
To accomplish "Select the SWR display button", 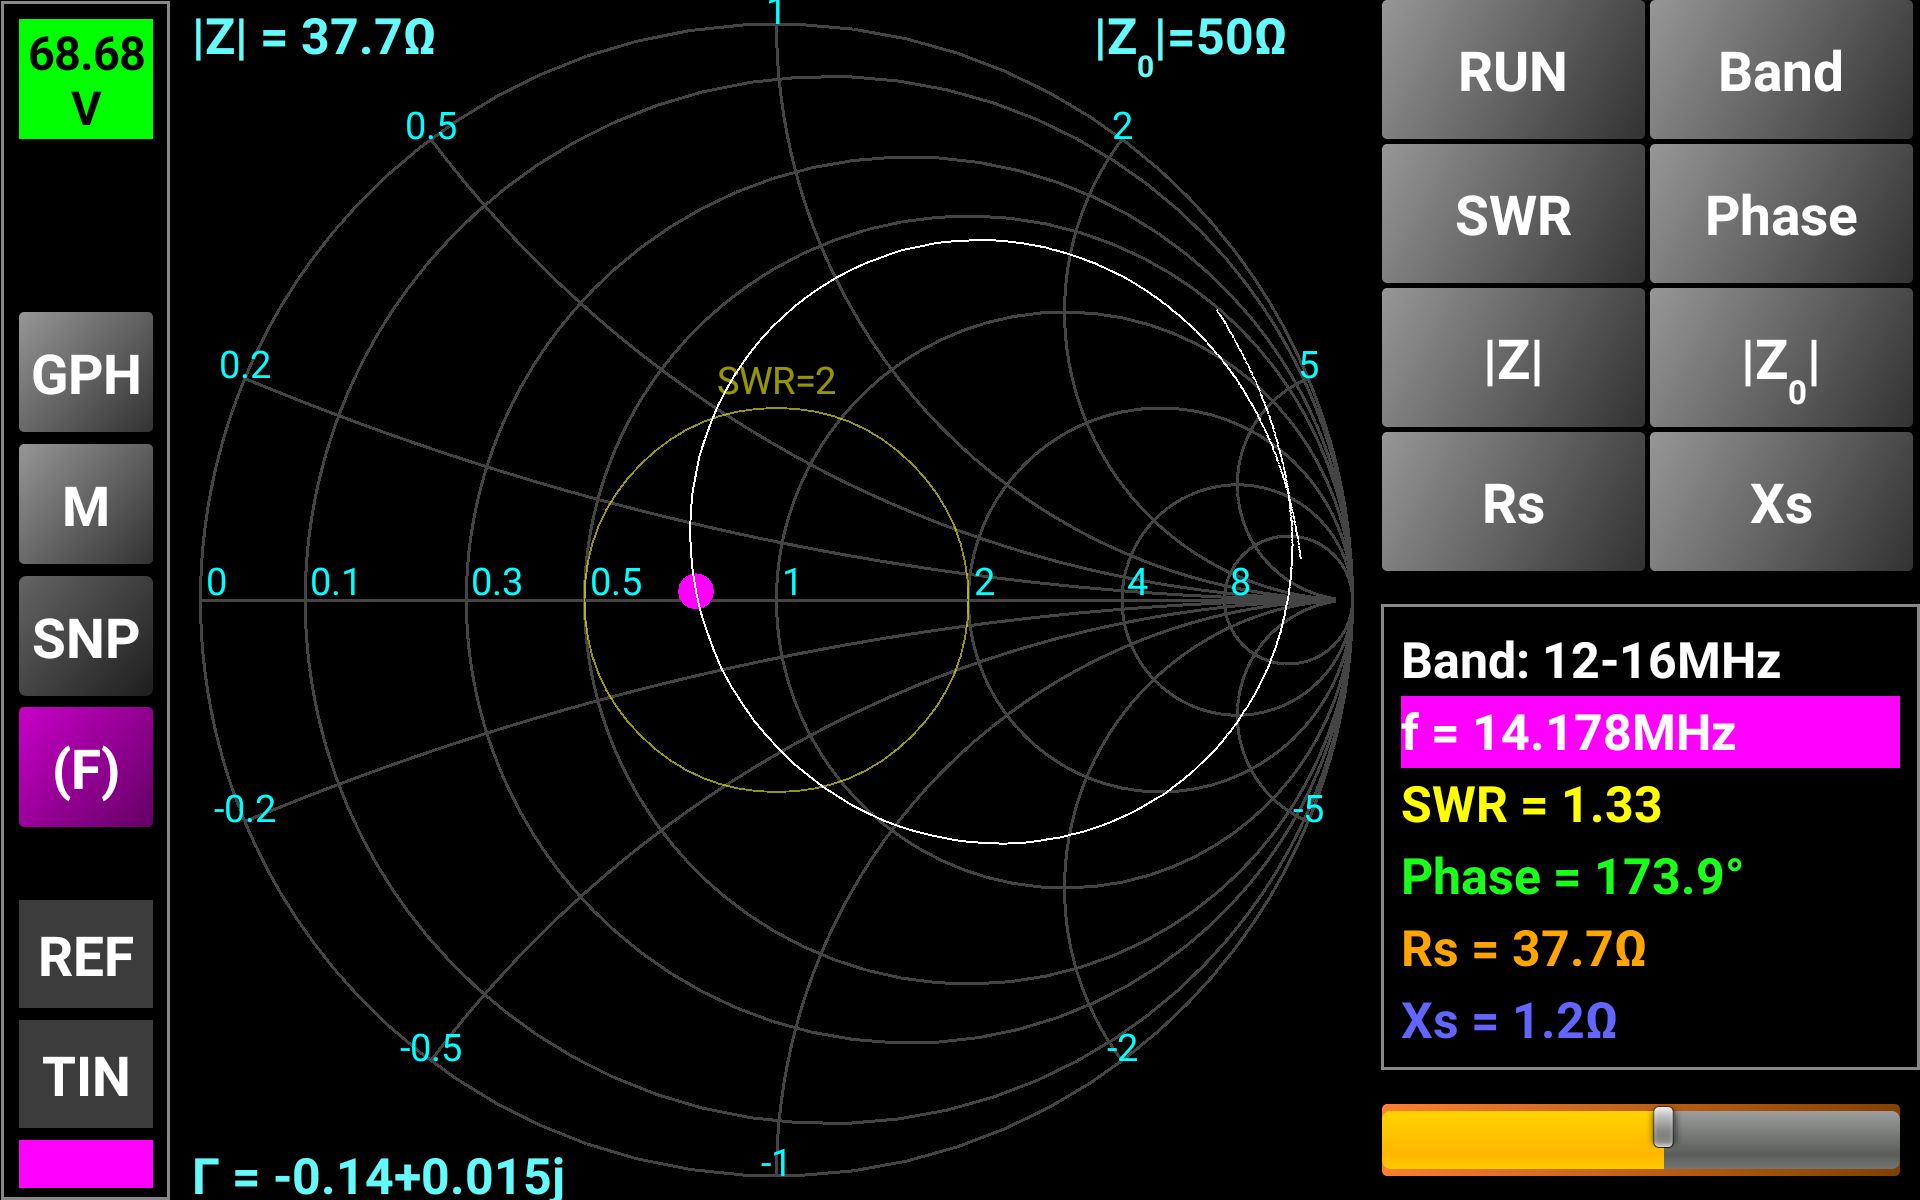I will (1512, 215).
